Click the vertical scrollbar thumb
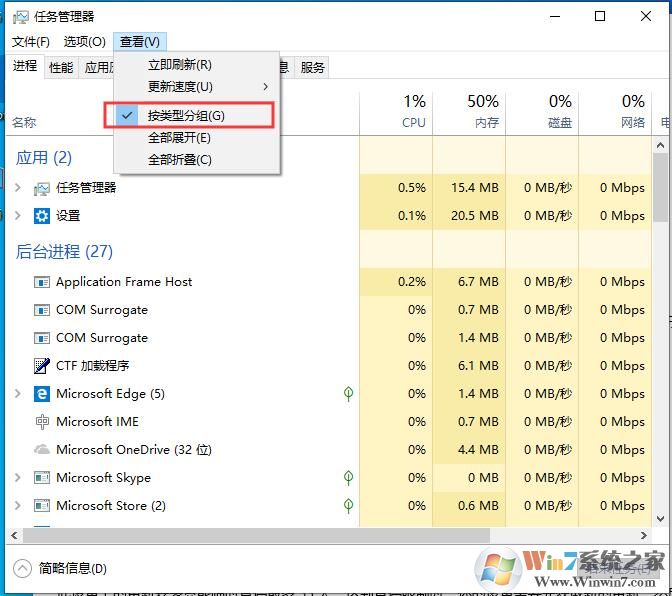This screenshot has height=596, width=672. coord(660,188)
